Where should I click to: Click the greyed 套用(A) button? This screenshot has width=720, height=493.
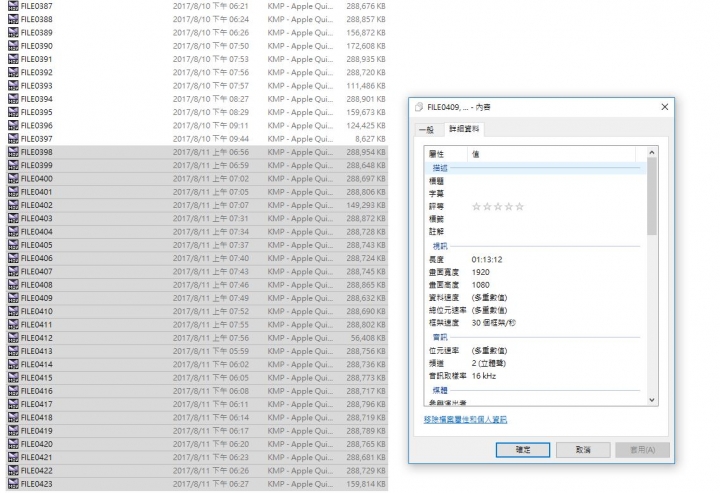[x=643, y=450]
